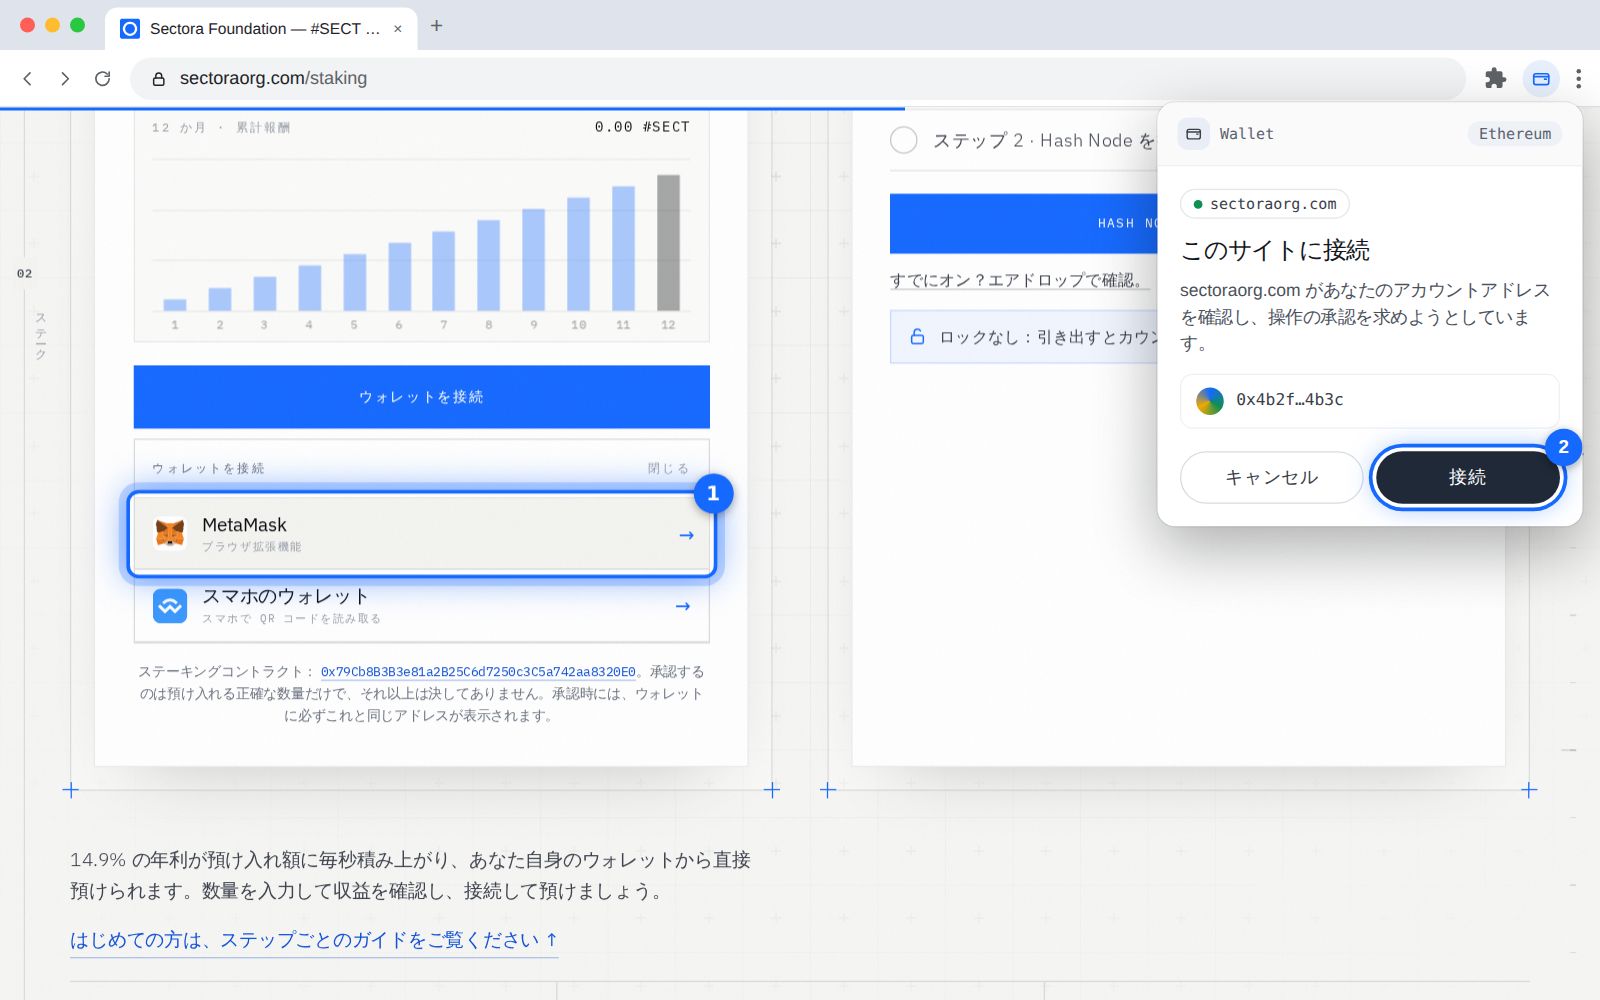The height and width of the screenshot is (1000, 1600).
Task: Select the 0x4b2f…4b3c account row
Action: 1369,400
